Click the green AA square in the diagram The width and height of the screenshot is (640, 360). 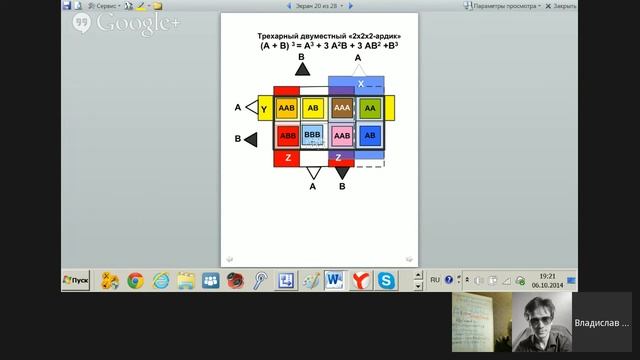(x=370, y=108)
